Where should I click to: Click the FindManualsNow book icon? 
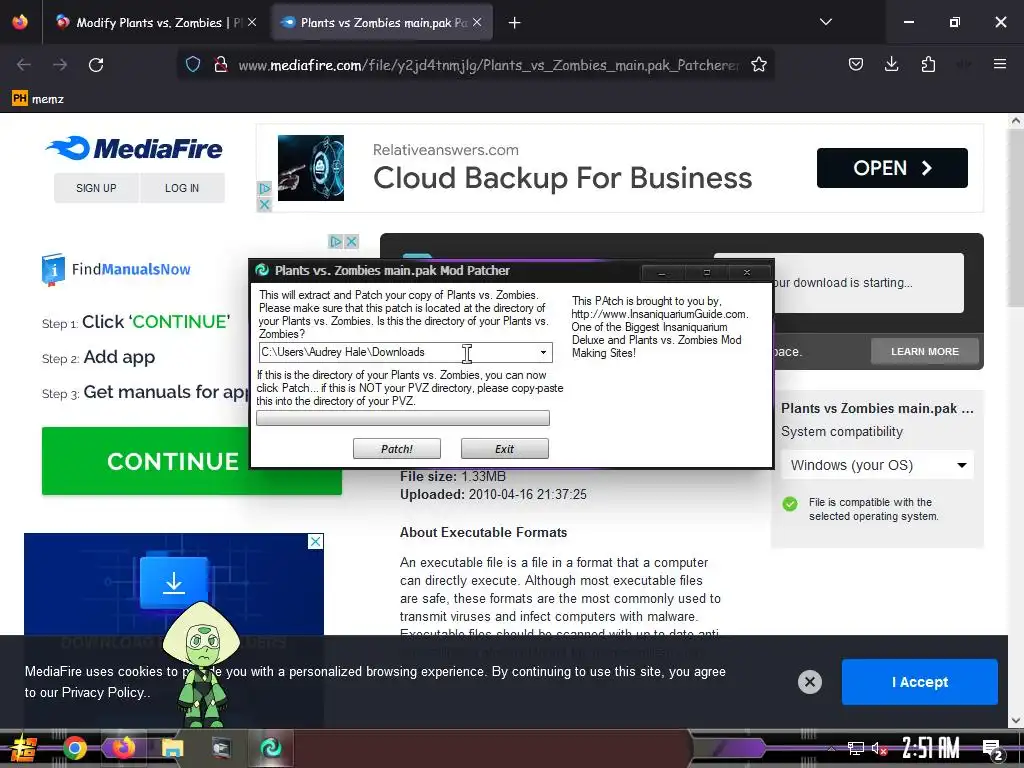[53, 270]
